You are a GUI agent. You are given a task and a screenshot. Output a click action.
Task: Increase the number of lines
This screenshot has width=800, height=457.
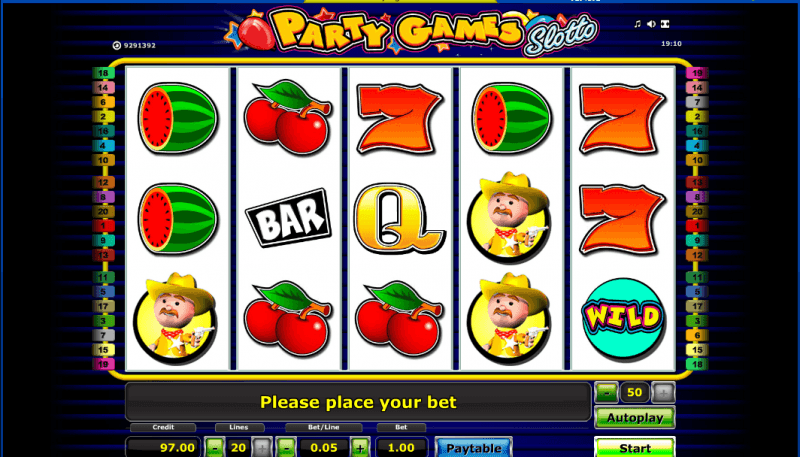pos(262,448)
